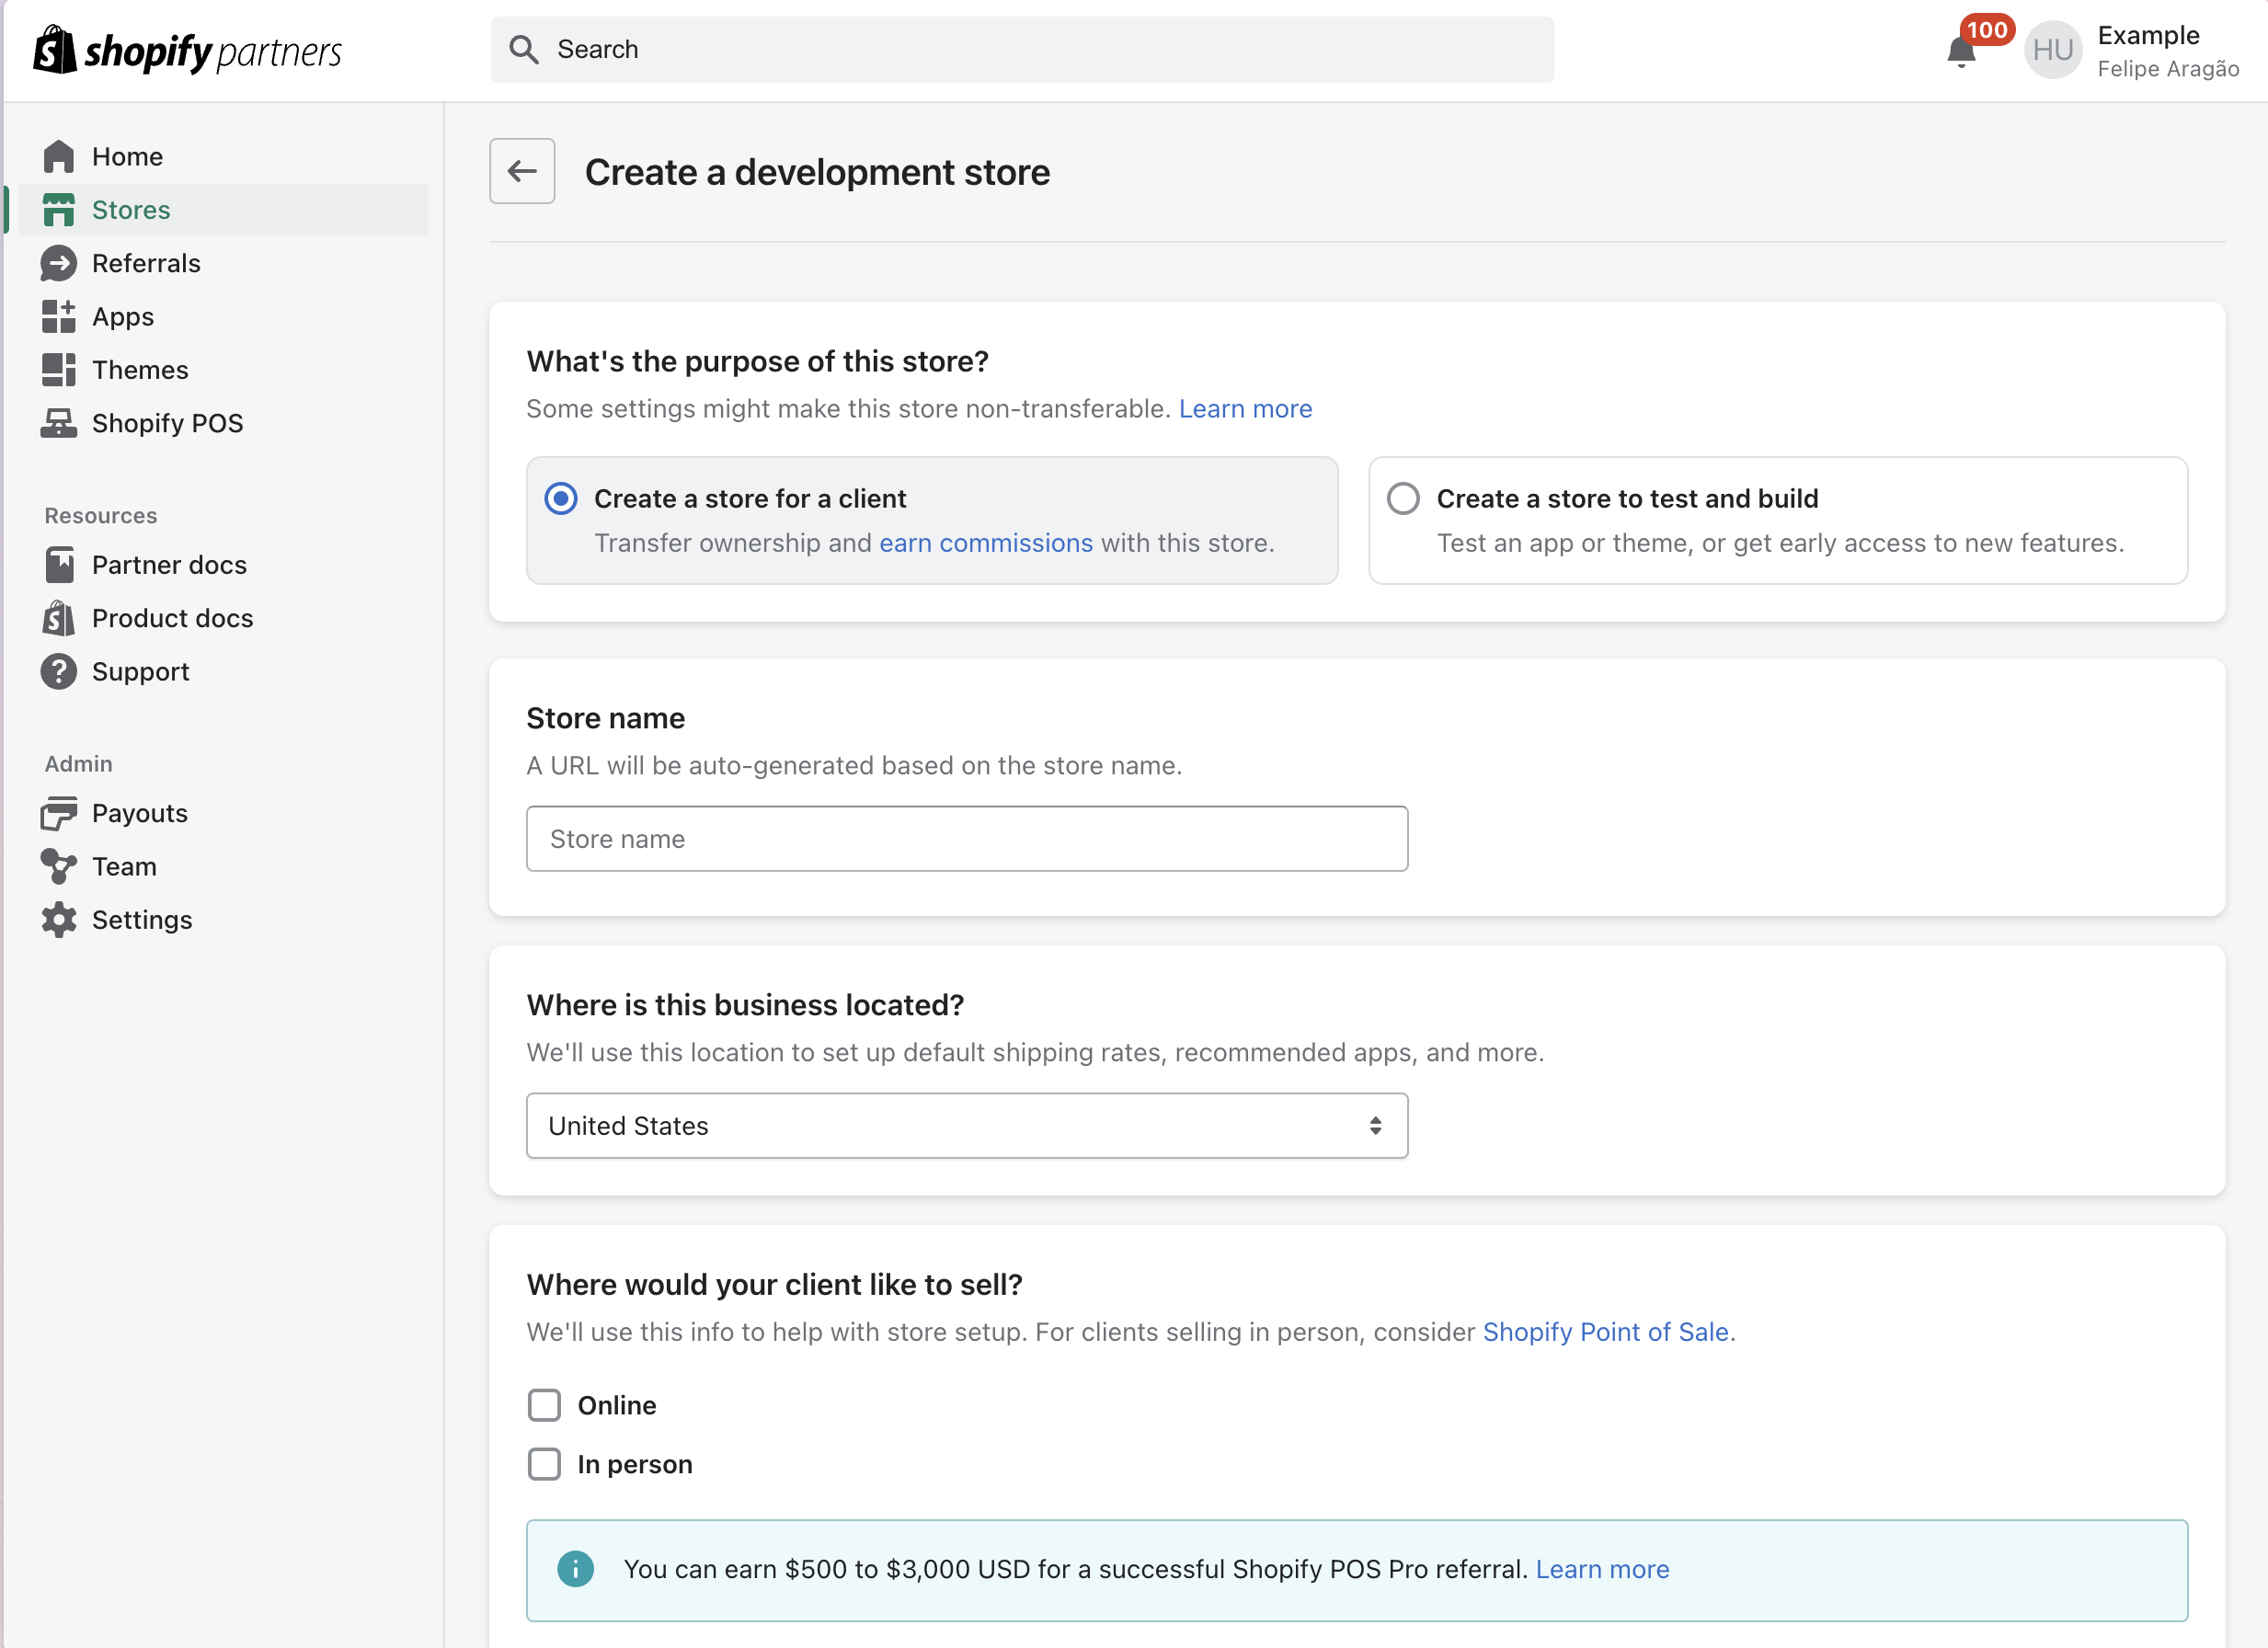Image resolution: width=2268 pixels, height=1648 pixels.
Task: Click the Partner docs bookmark icon
Action: (58, 565)
